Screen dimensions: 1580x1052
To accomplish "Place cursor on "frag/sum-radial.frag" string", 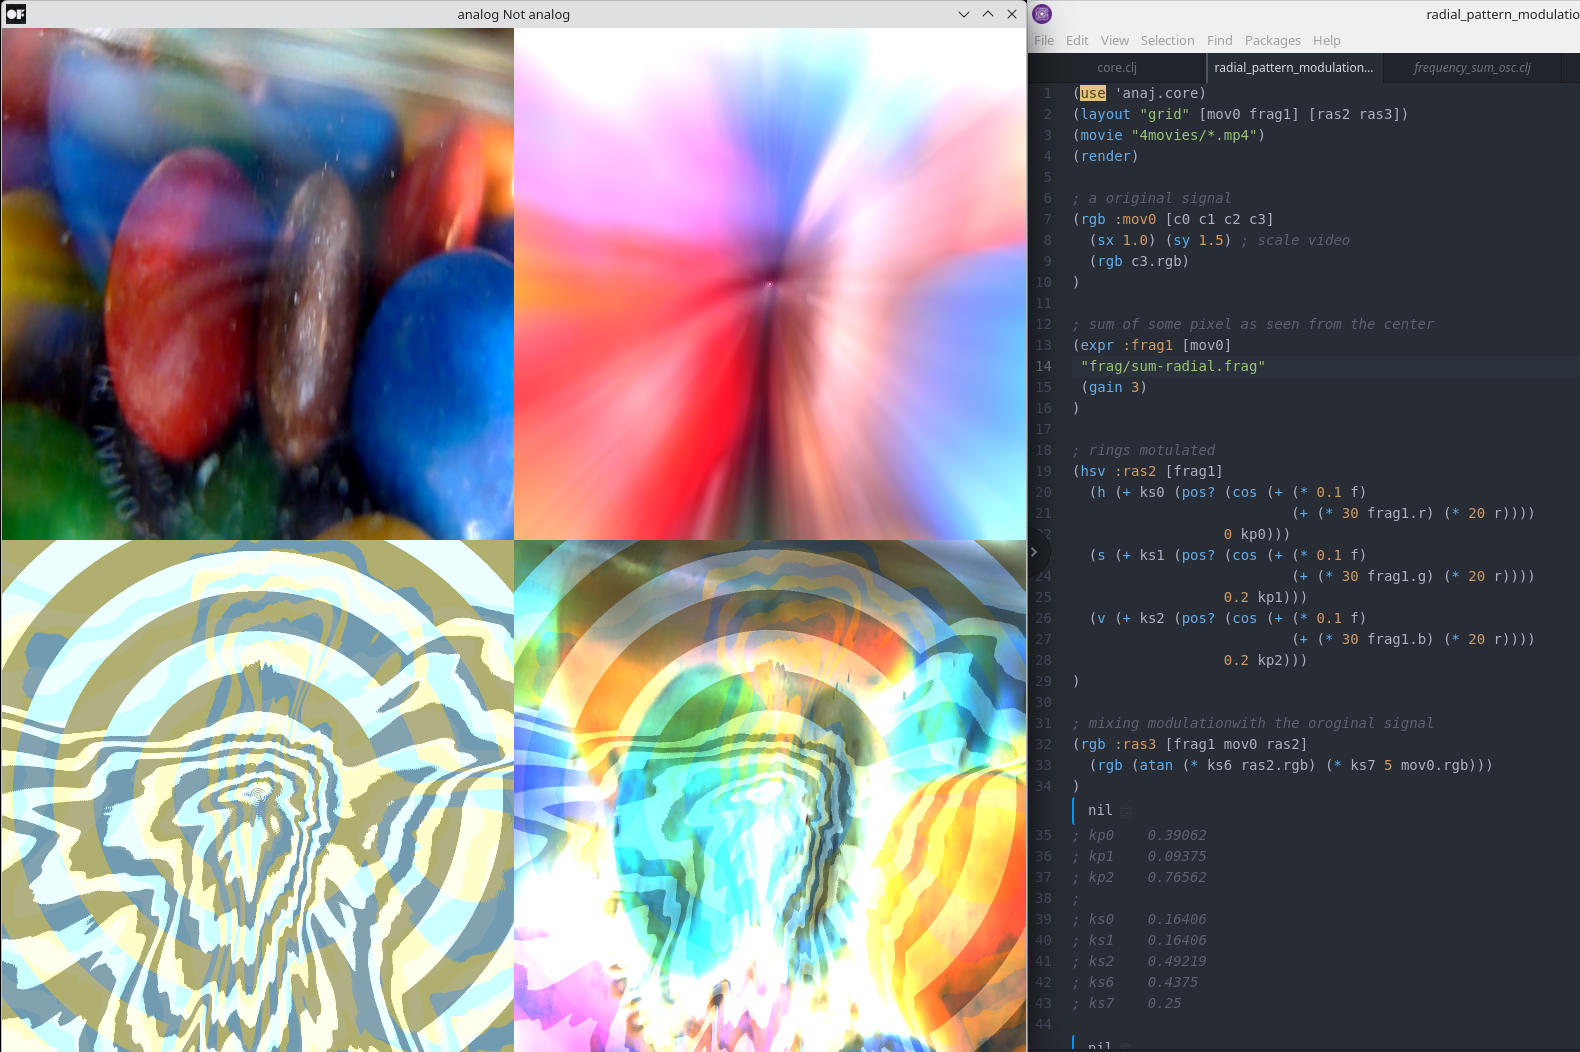I will [1173, 366].
